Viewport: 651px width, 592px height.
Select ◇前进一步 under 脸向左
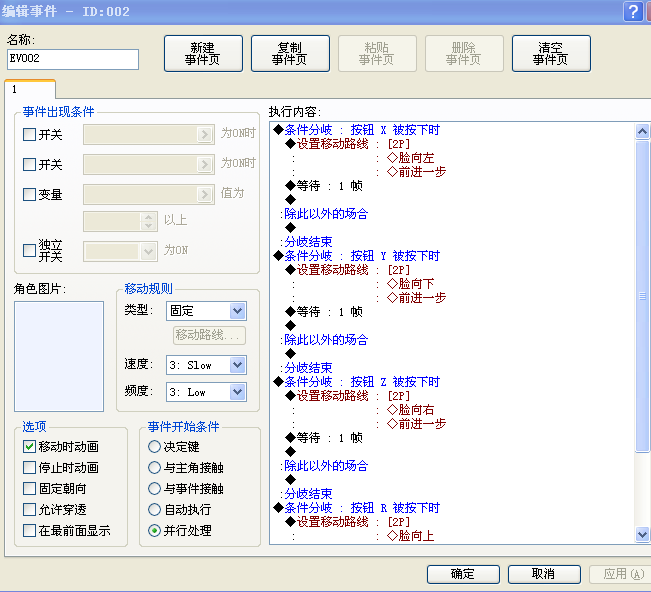point(416,171)
